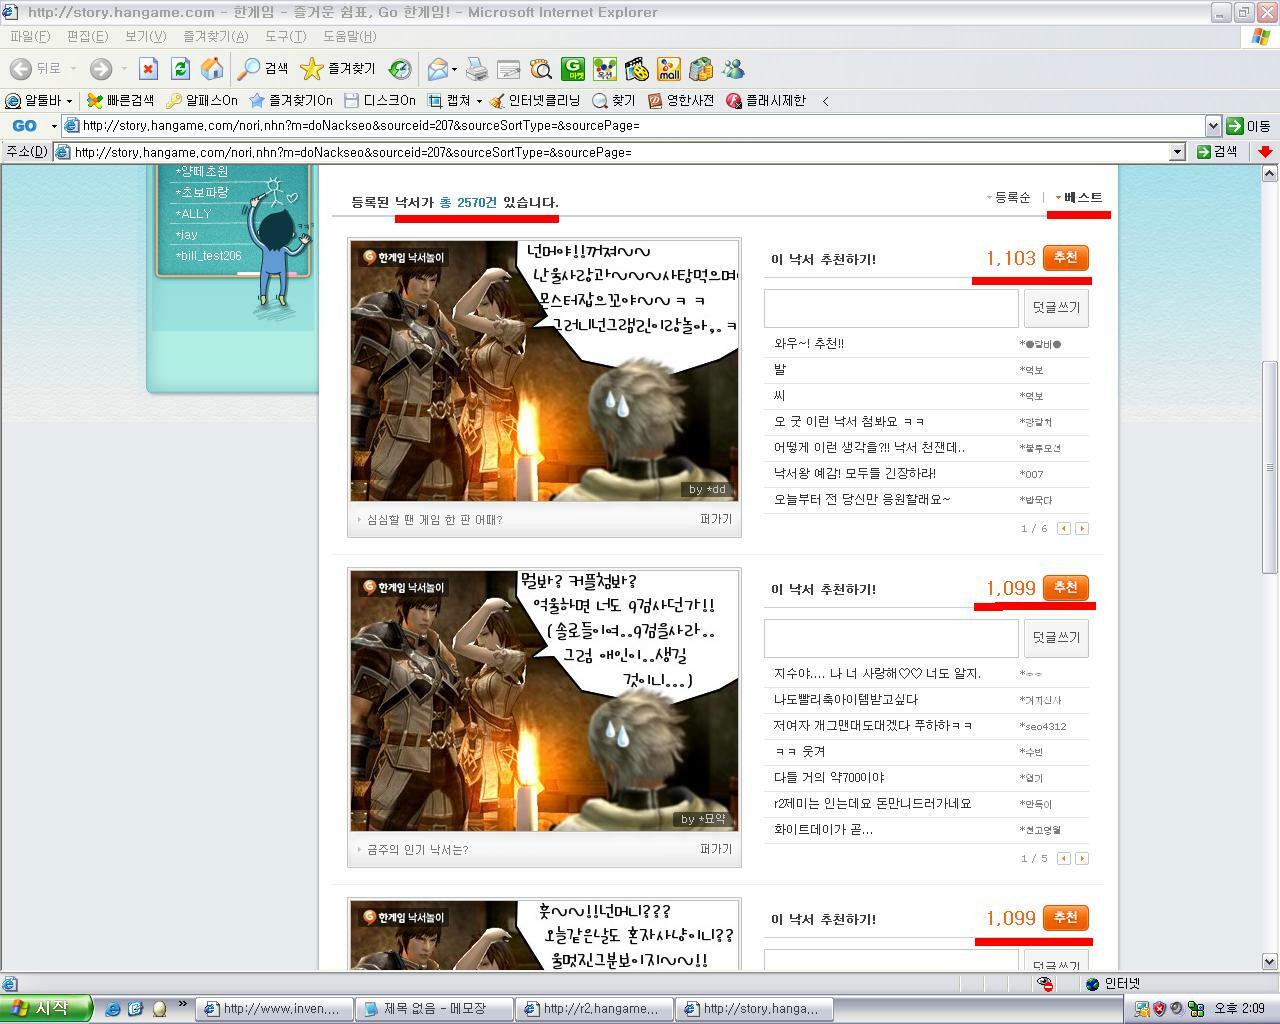The image size is (1280, 1024).
Task: Expand the address bar URL dropdown
Action: (1177, 152)
